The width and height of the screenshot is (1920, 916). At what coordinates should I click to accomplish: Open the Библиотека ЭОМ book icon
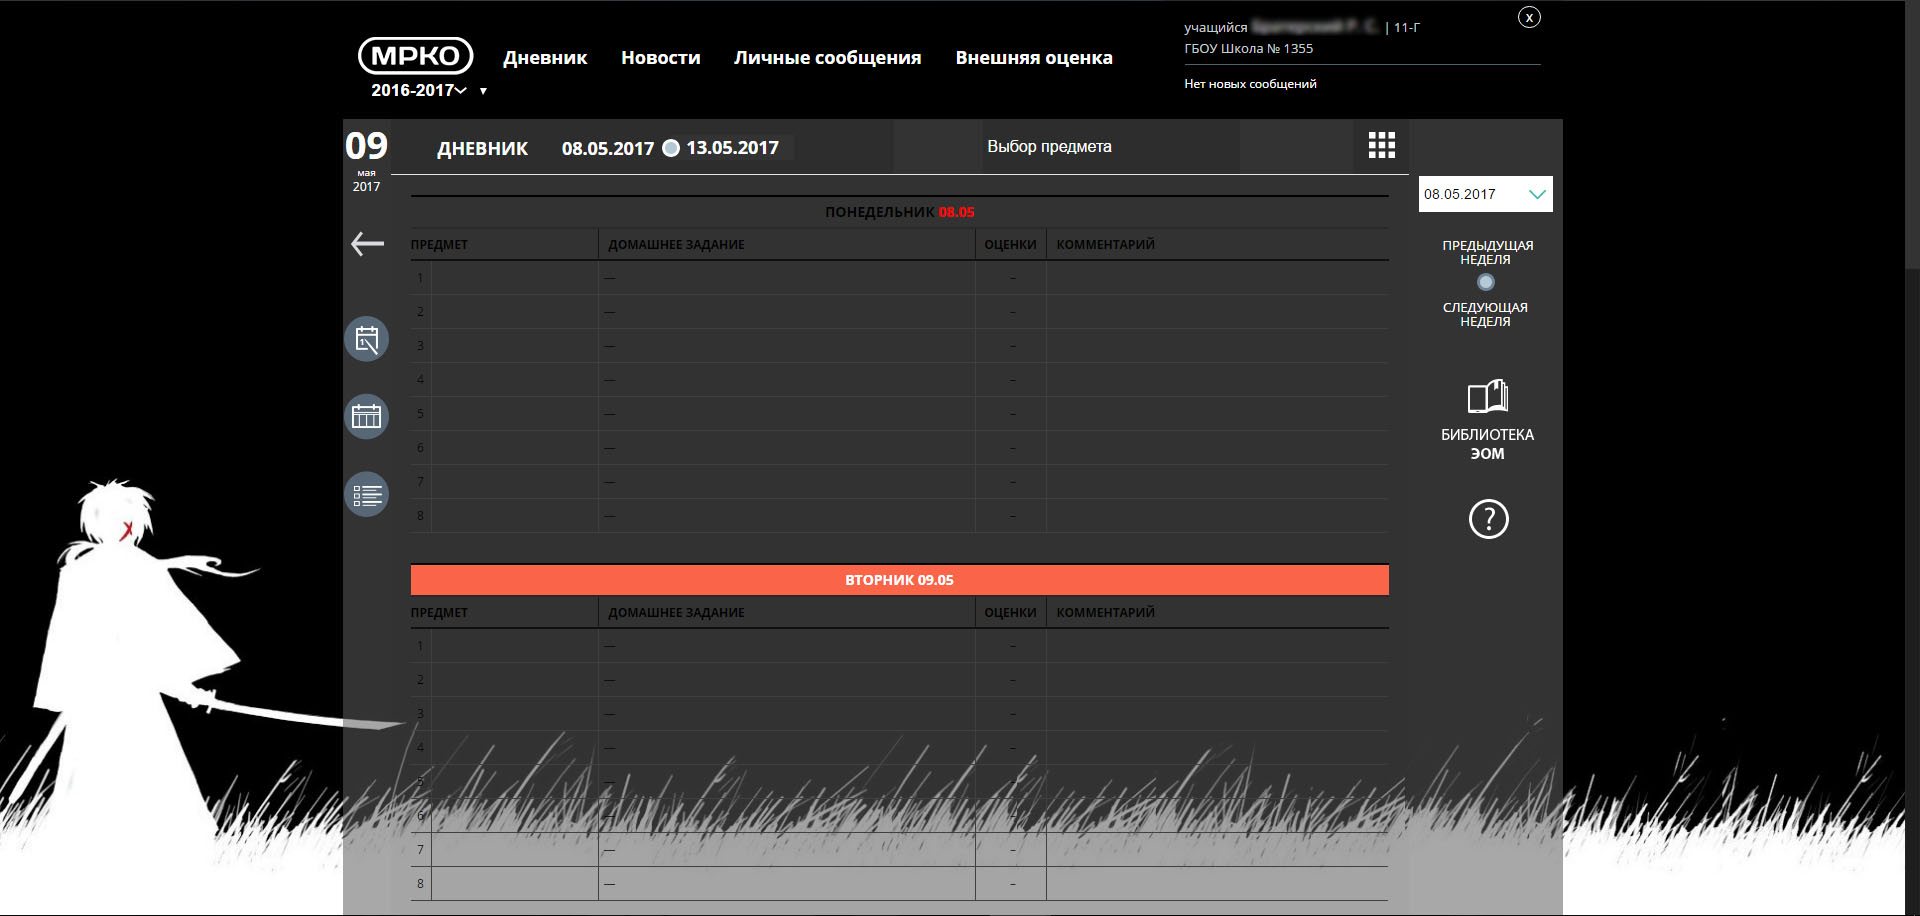(1487, 397)
